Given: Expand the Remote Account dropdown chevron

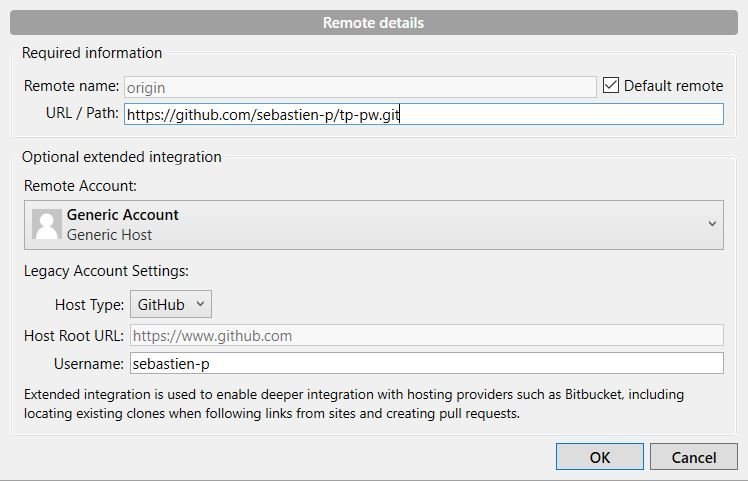Looking at the screenshot, I should click(x=712, y=224).
